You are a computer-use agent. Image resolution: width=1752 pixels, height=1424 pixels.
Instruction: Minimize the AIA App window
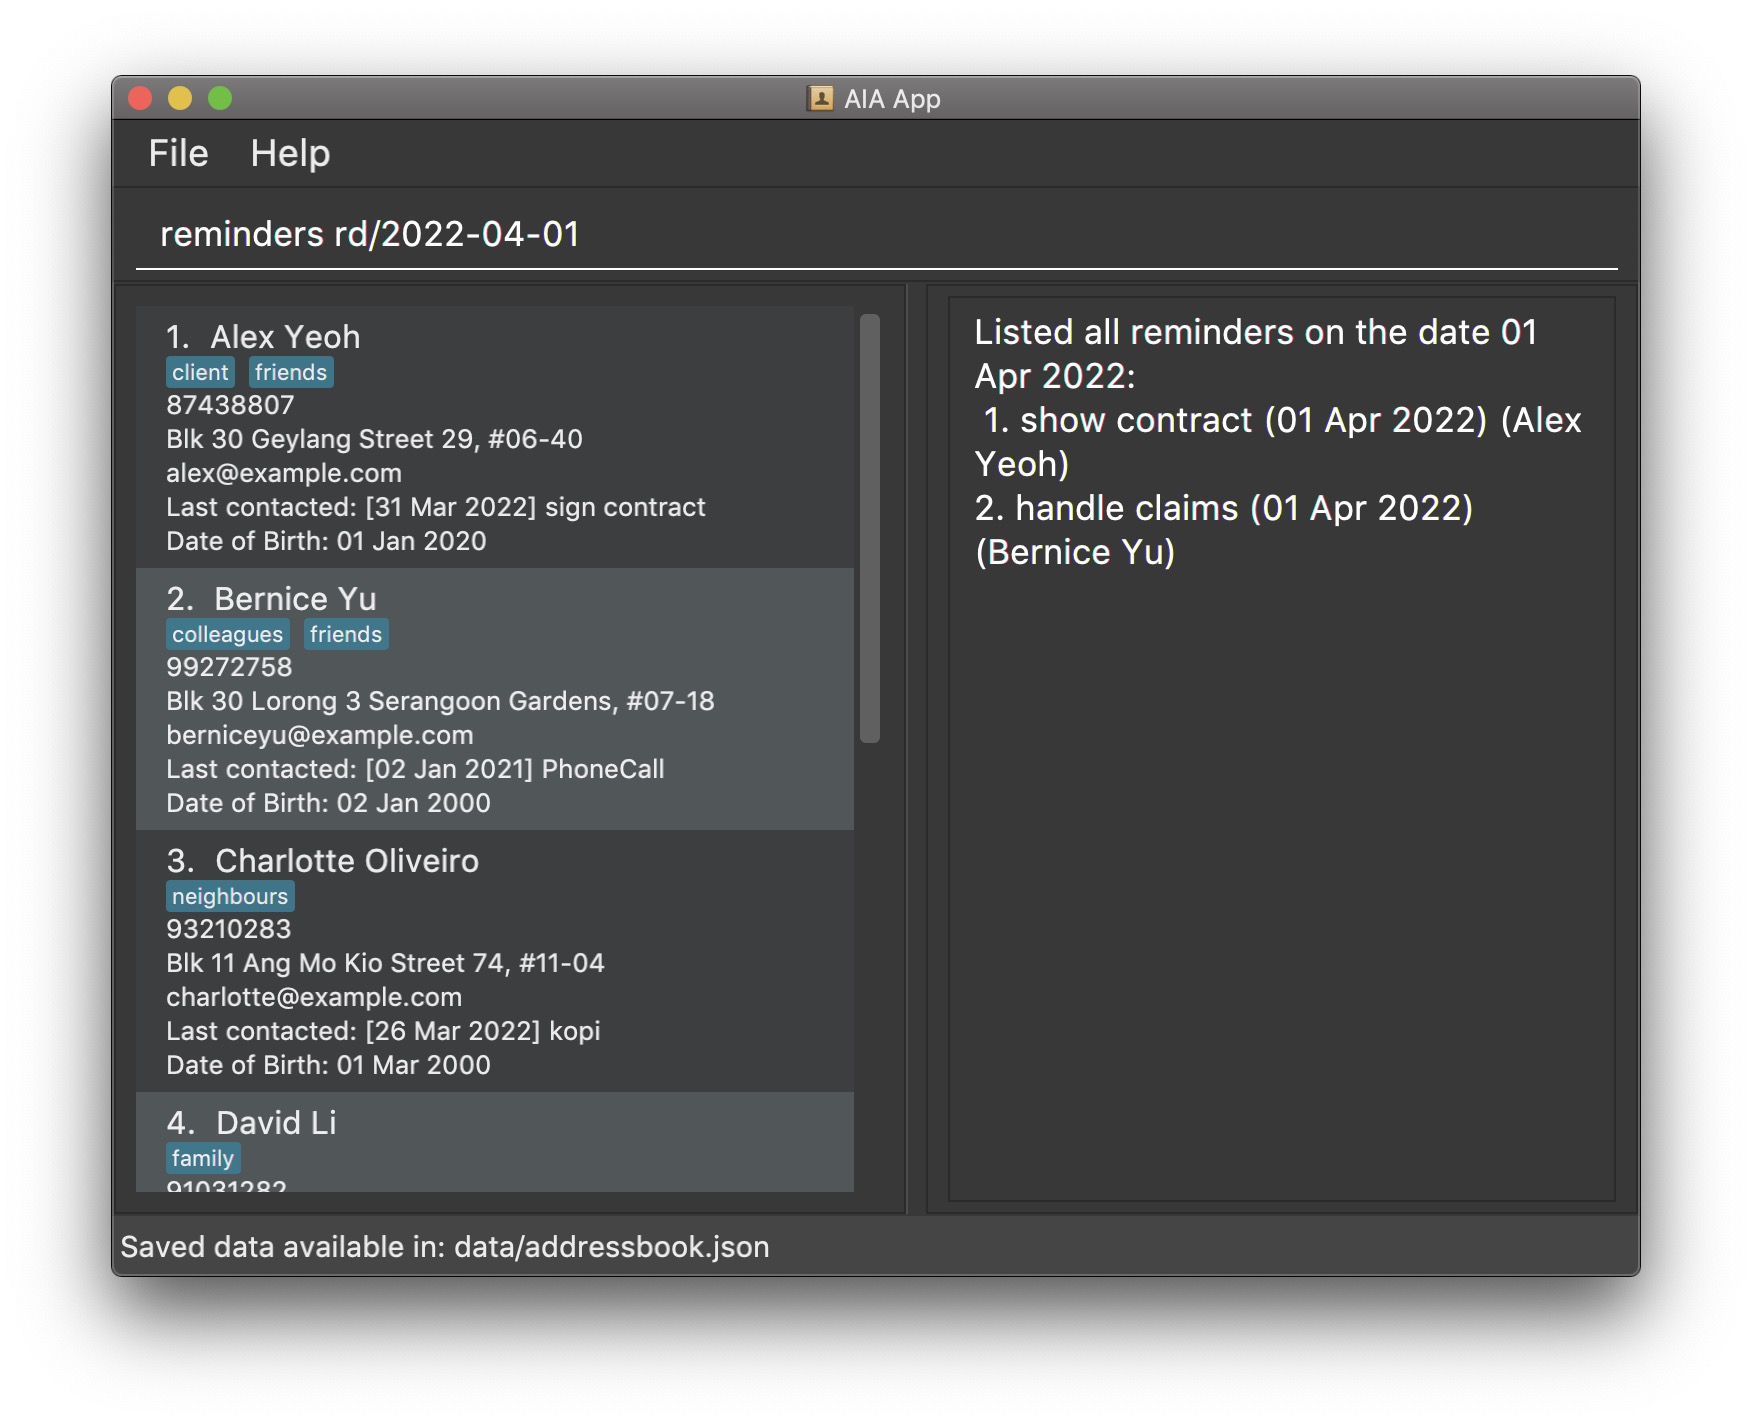pyautogui.click(x=180, y=98)
